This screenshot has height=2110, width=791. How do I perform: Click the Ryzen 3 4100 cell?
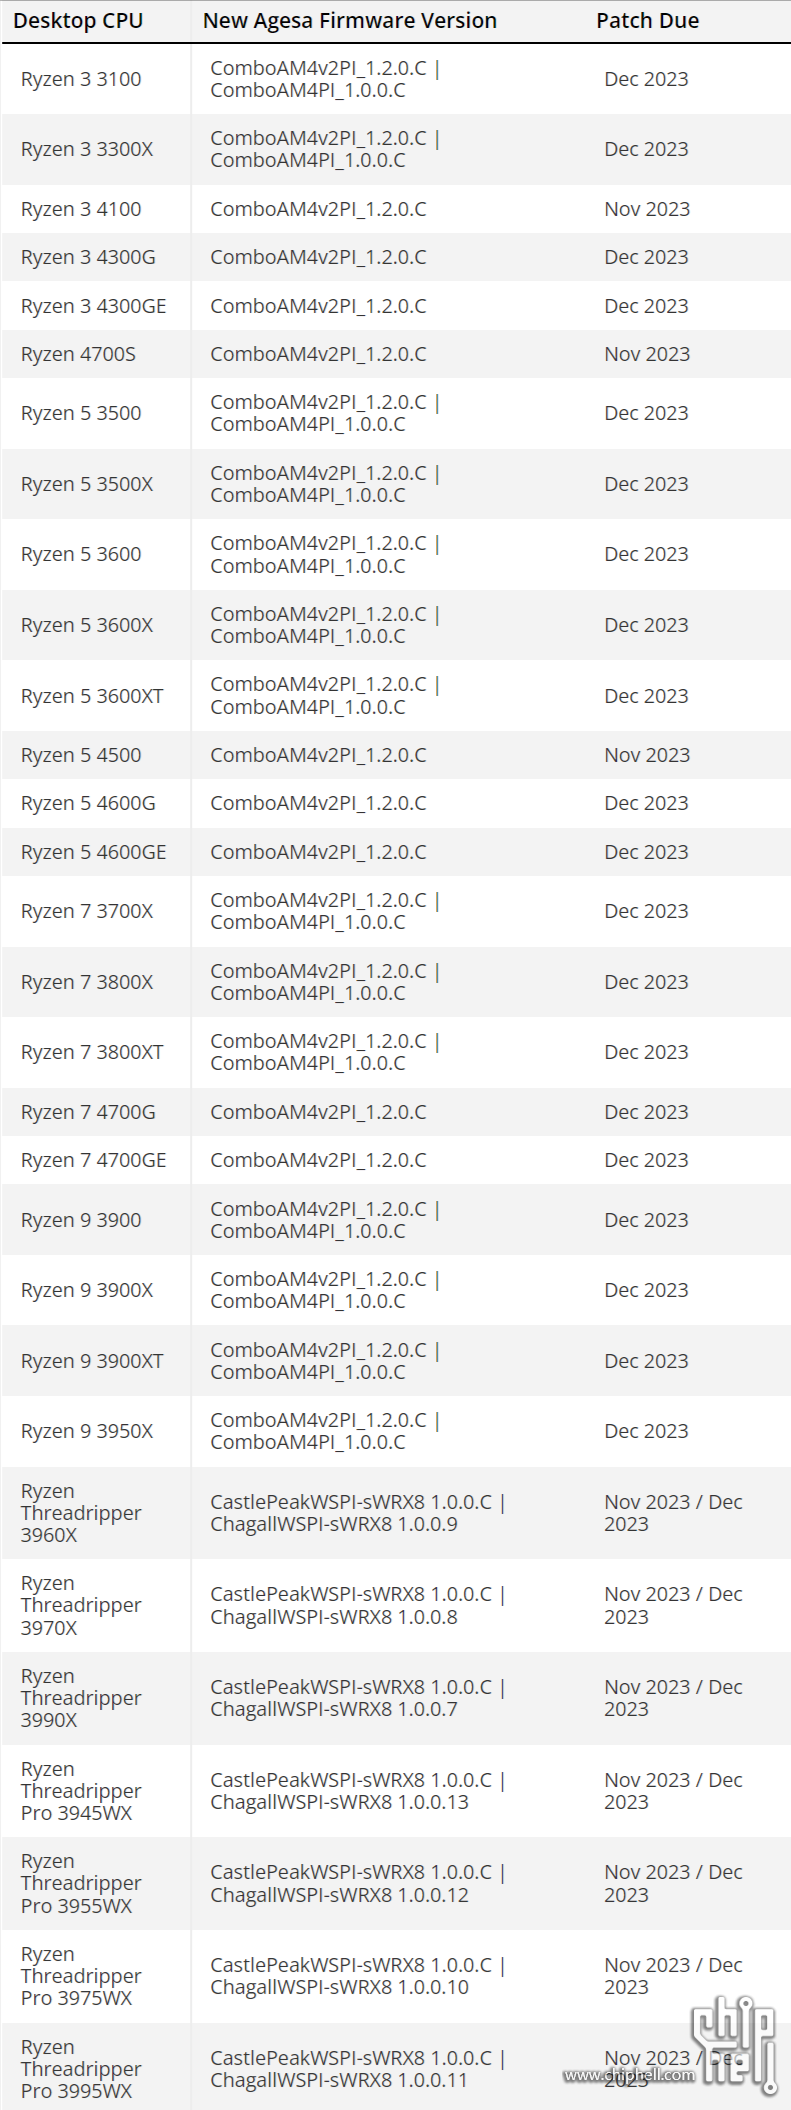pos(81,209)
